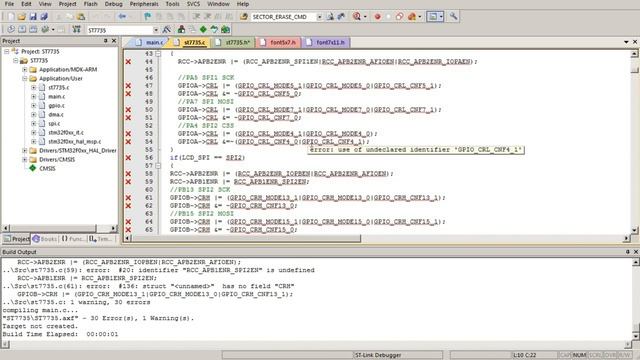Click Select Software Packs icon
640x360 pixels.
(x=214, y=30)
